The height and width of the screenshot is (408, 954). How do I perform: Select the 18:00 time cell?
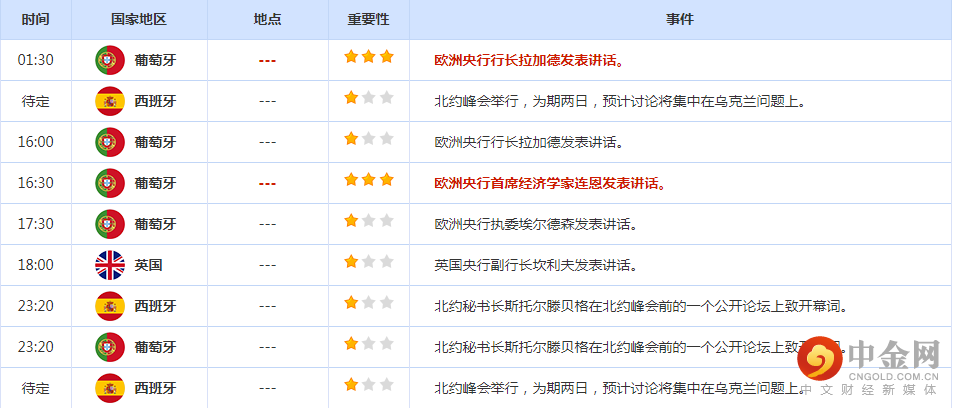tap(35, 265)
